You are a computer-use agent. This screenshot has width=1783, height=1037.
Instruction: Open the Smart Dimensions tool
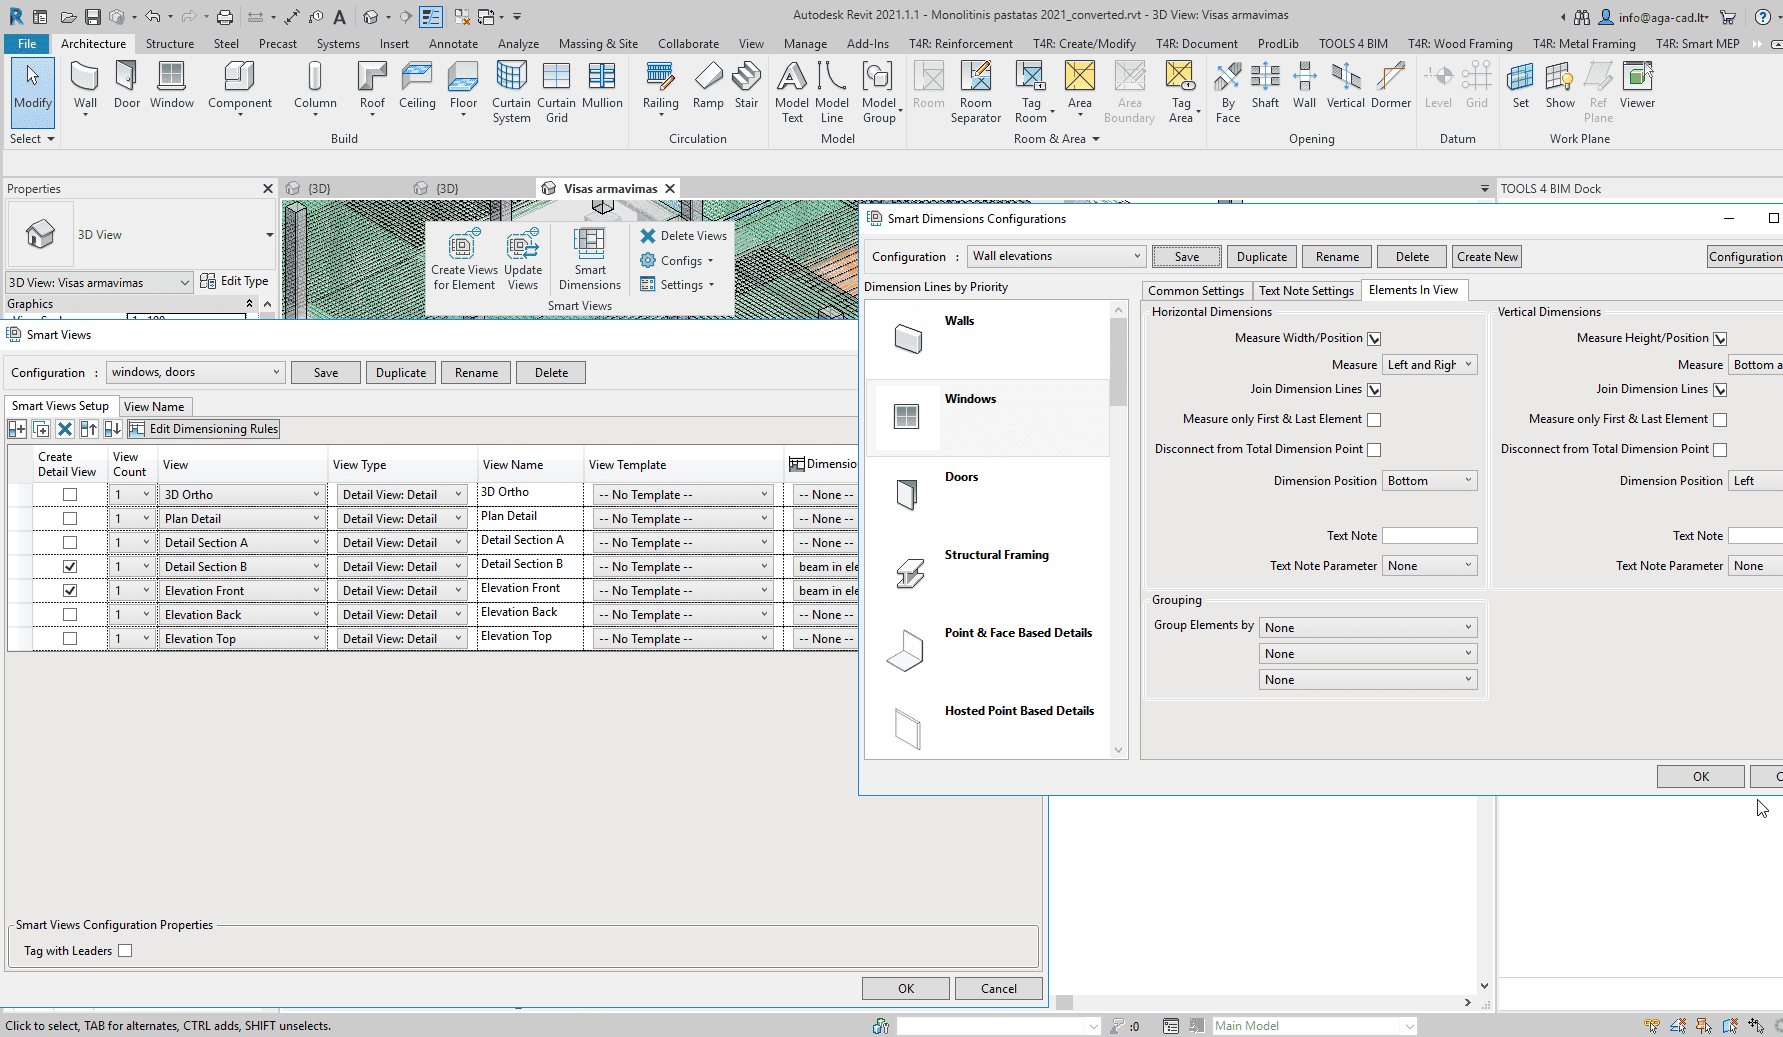[x=590, y=260]
